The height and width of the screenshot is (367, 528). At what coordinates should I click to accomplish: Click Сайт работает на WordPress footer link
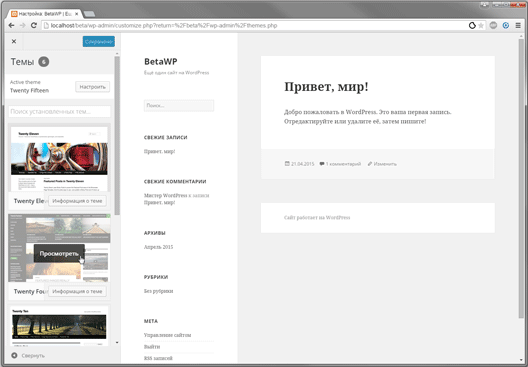(x=317, y=218)
